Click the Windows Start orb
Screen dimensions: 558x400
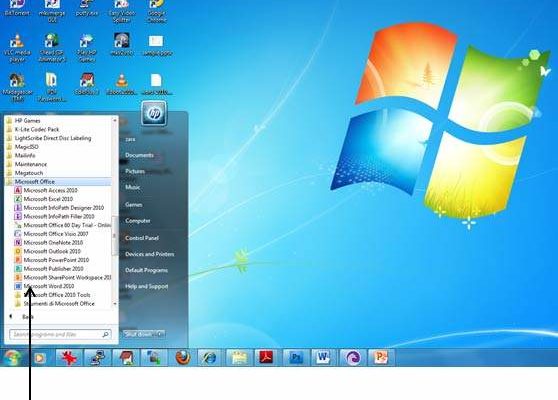(x=12, y=357)
